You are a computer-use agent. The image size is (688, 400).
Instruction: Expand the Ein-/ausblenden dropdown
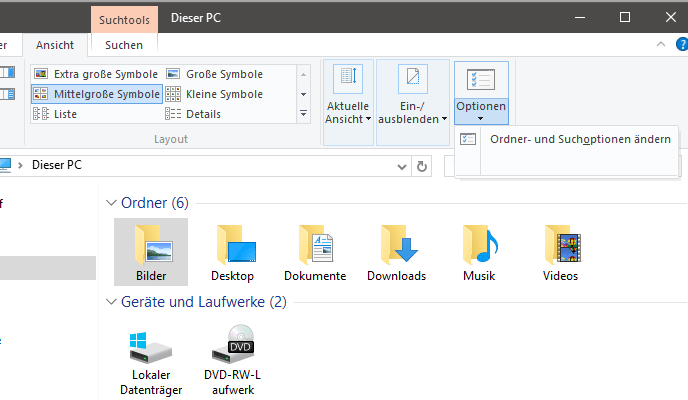(412, 112)
